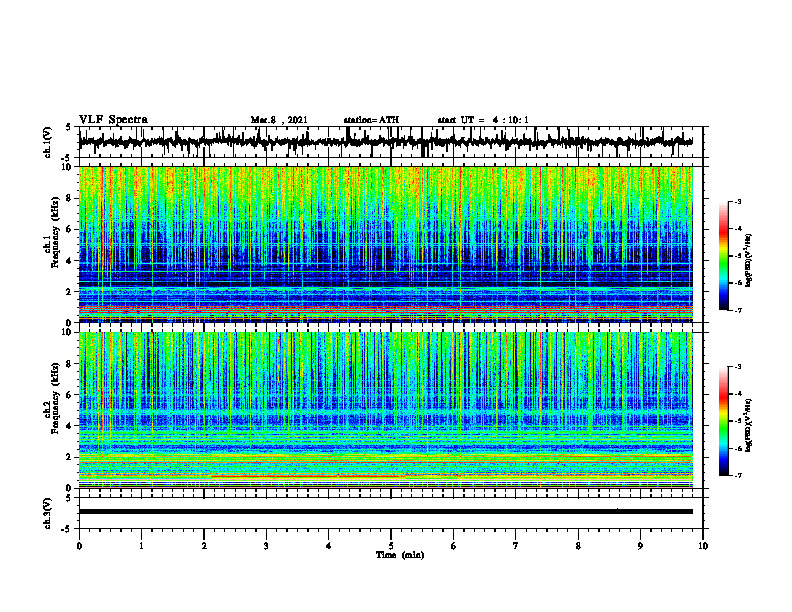
Task: Click the "5" voltage tick of ch.1 waveform
Action: click(x=69, y=128)
